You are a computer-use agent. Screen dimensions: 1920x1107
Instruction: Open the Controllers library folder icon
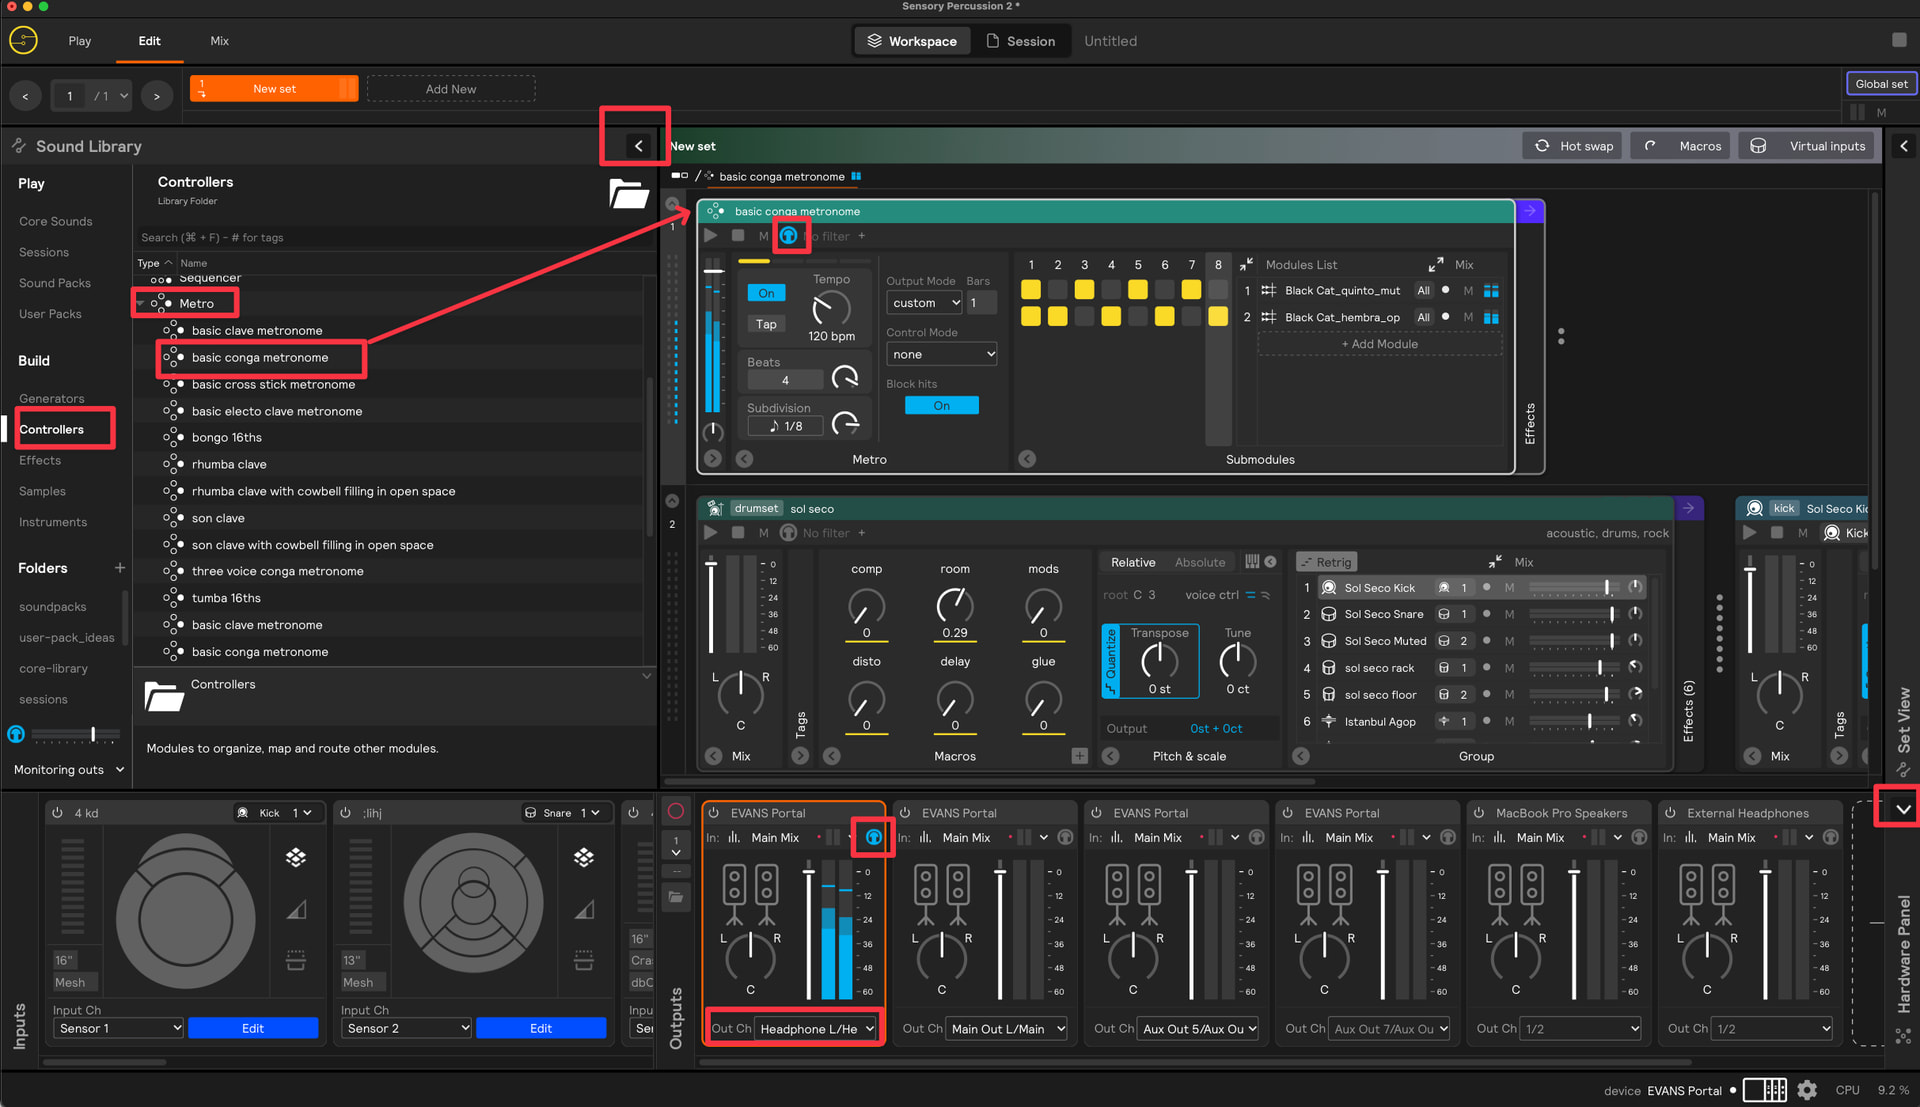click(x=629, y=193)
